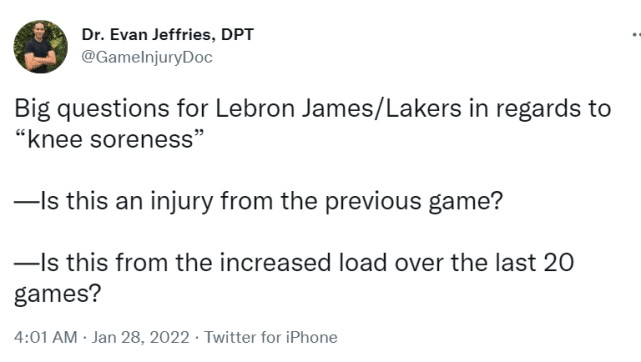The width and height of the screenshot is (641, 362).
Task: Click the words "previous game?"
Action: point(413,201)
